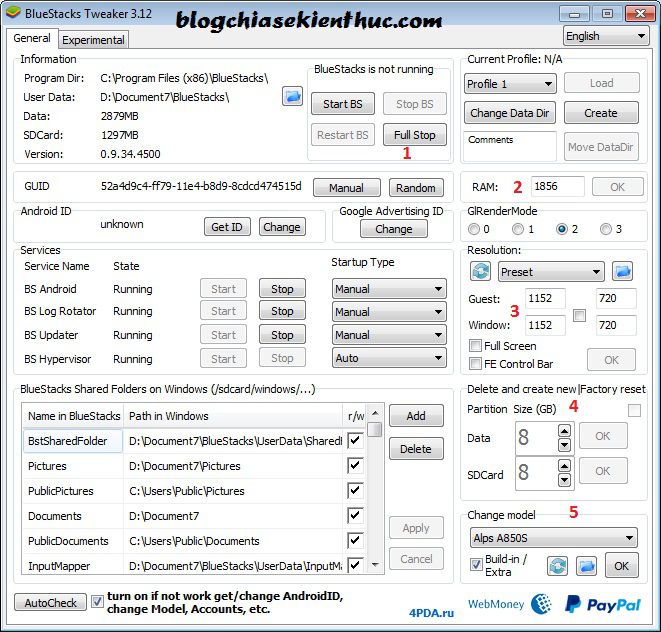Open the User Data folder icon
The image size is (661, 632).
pyautogui.click(x=292, y=97)
